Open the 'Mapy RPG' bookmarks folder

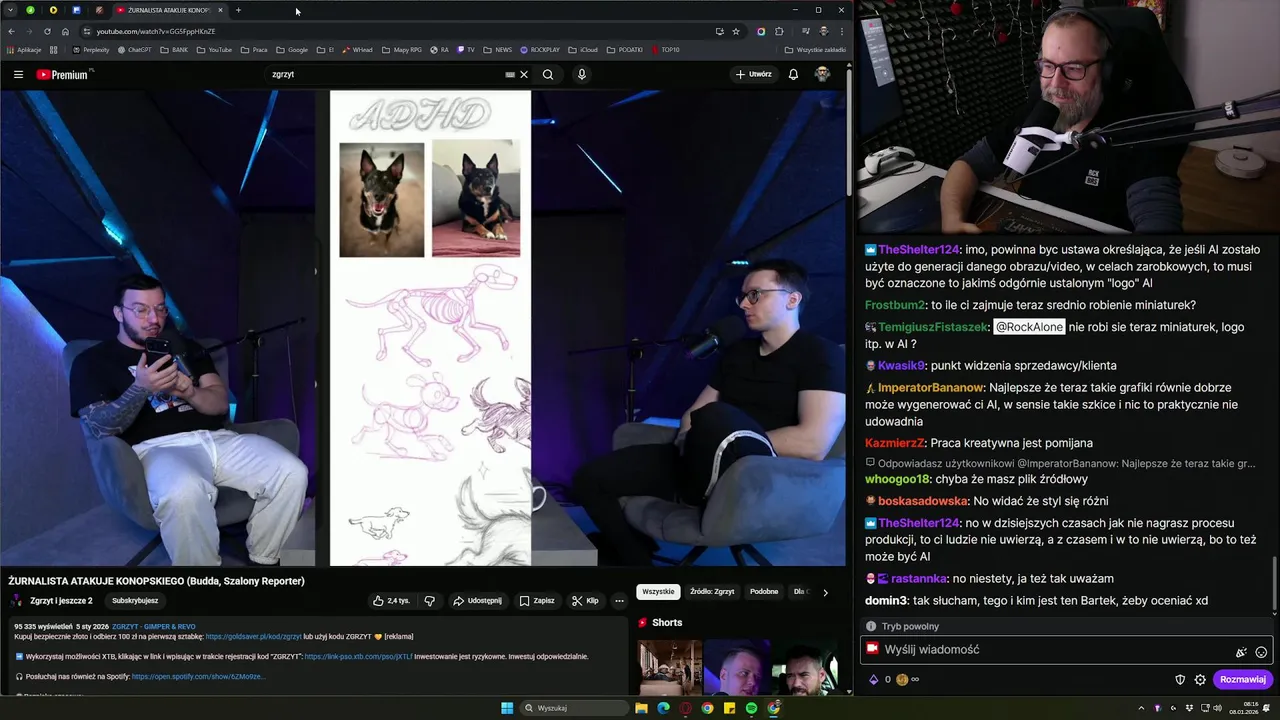click(x=402, y=49)
